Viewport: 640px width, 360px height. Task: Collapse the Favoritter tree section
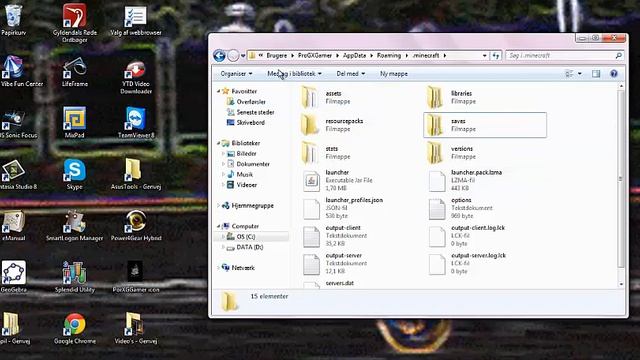(x=219, y=91)
